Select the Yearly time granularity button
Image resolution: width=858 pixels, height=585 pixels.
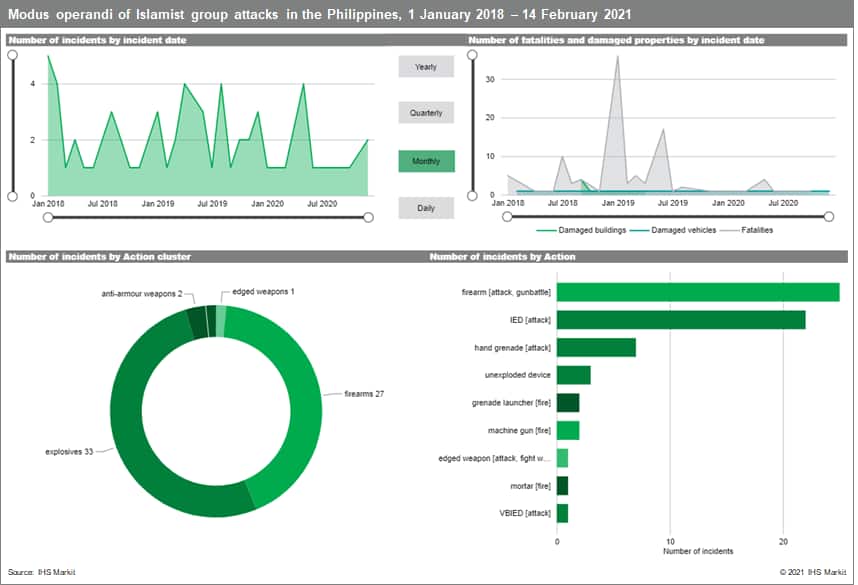[x=425, y=67]
